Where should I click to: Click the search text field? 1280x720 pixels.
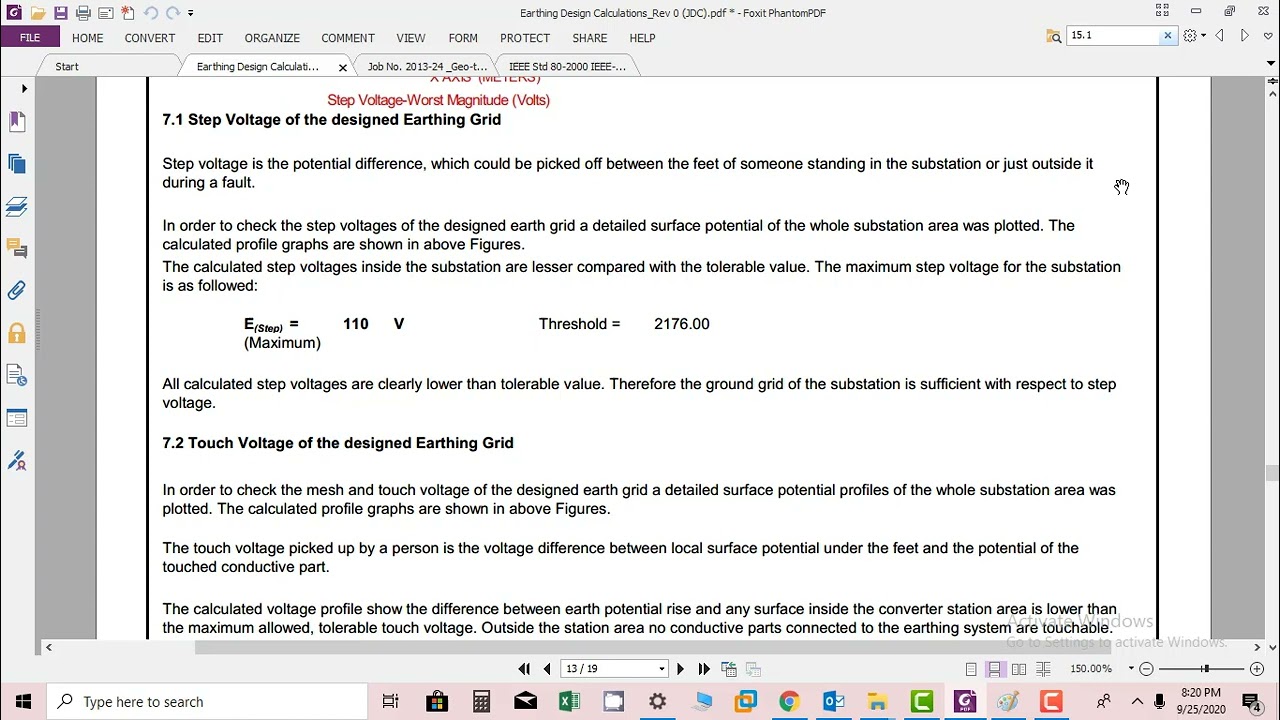(1112, 36)
